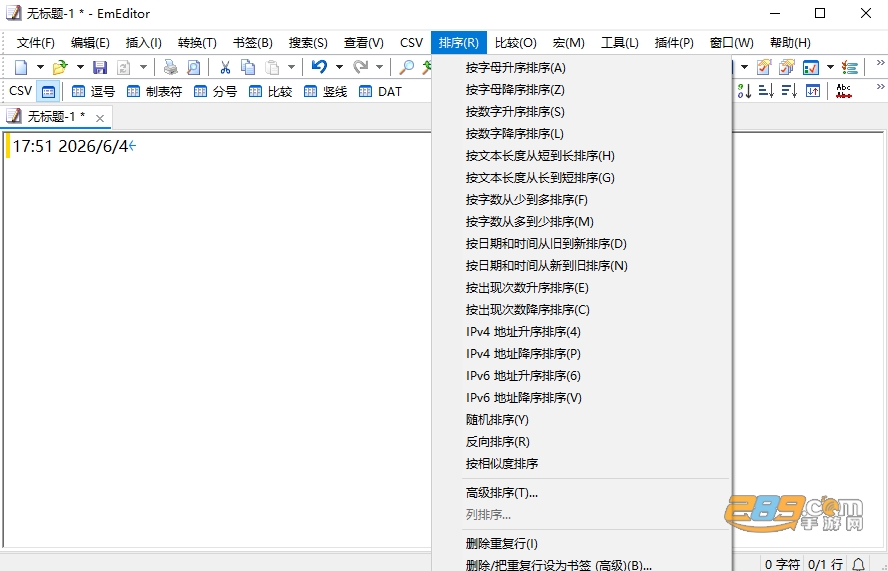888x571 pixels.
Task: Click the Cut scissors icon
Action: tap(225, 67)
